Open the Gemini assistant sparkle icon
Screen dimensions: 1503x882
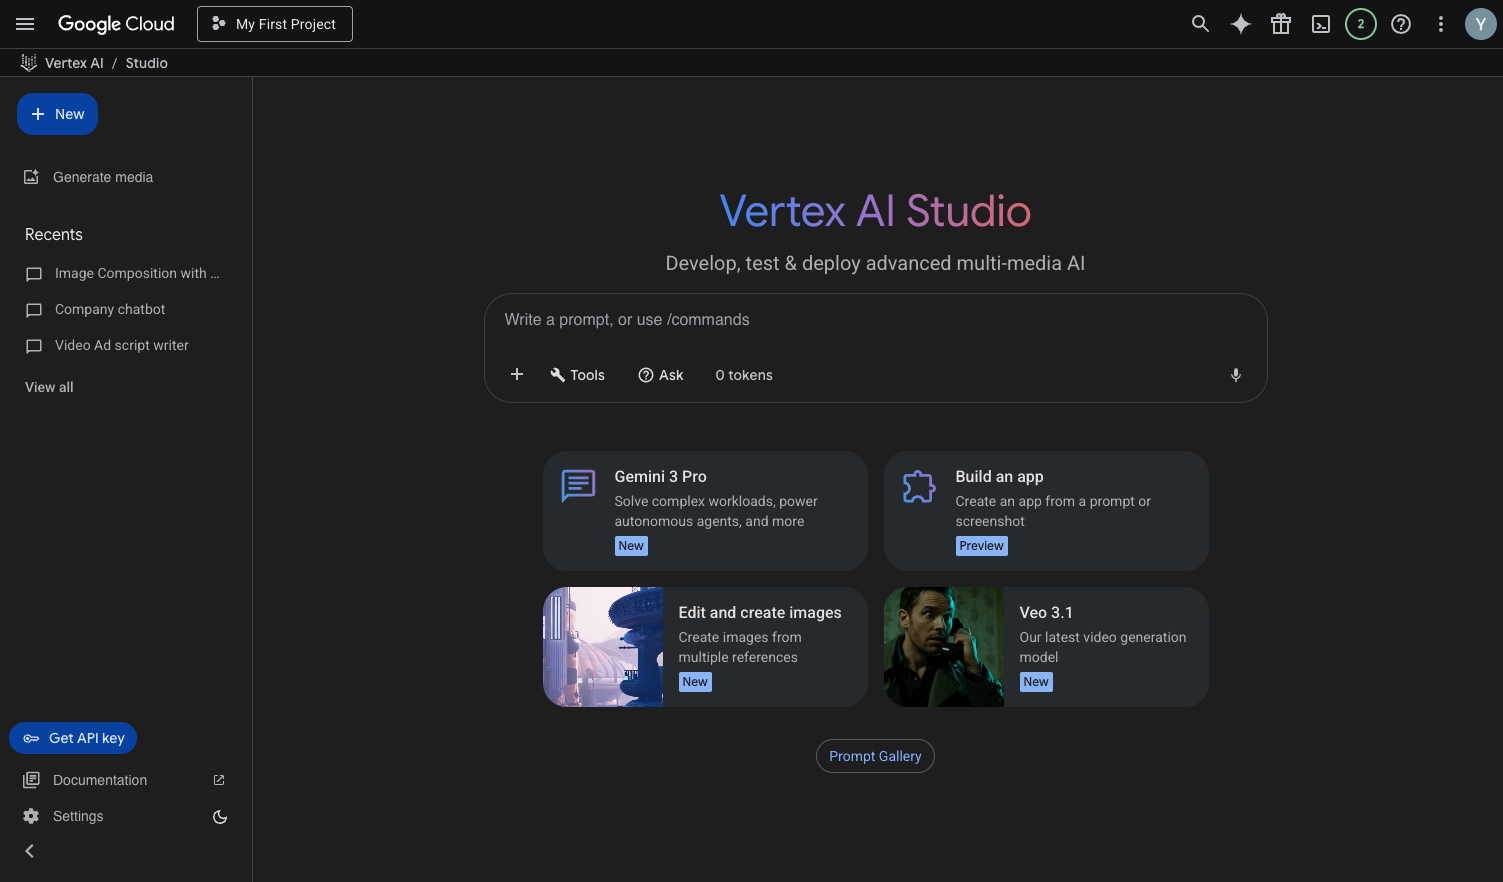(x=1240, y=23)
